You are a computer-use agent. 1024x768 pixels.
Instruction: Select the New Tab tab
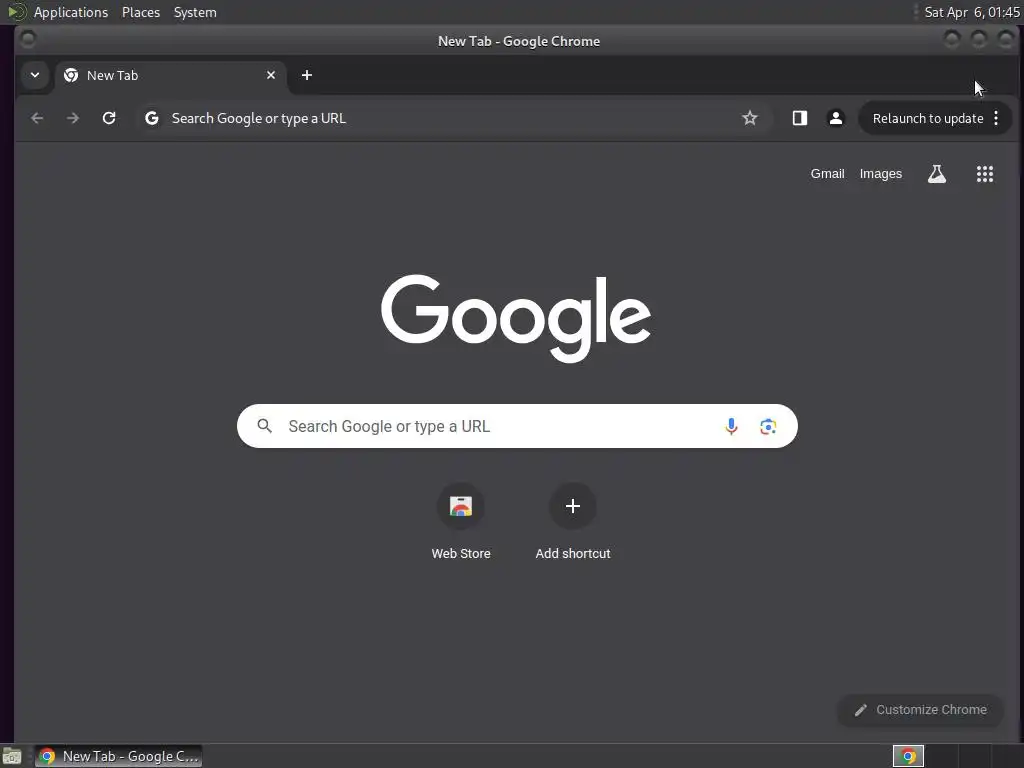170,75
